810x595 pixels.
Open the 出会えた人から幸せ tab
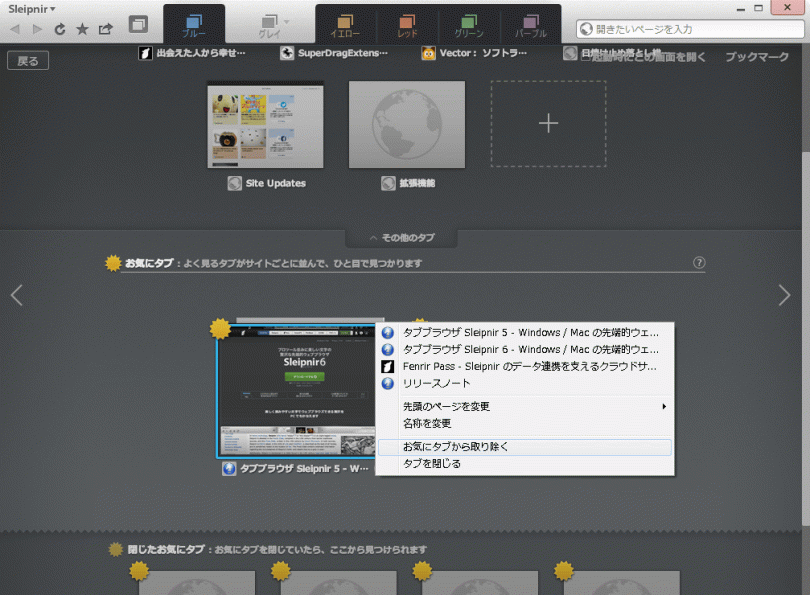click(192, 53)
